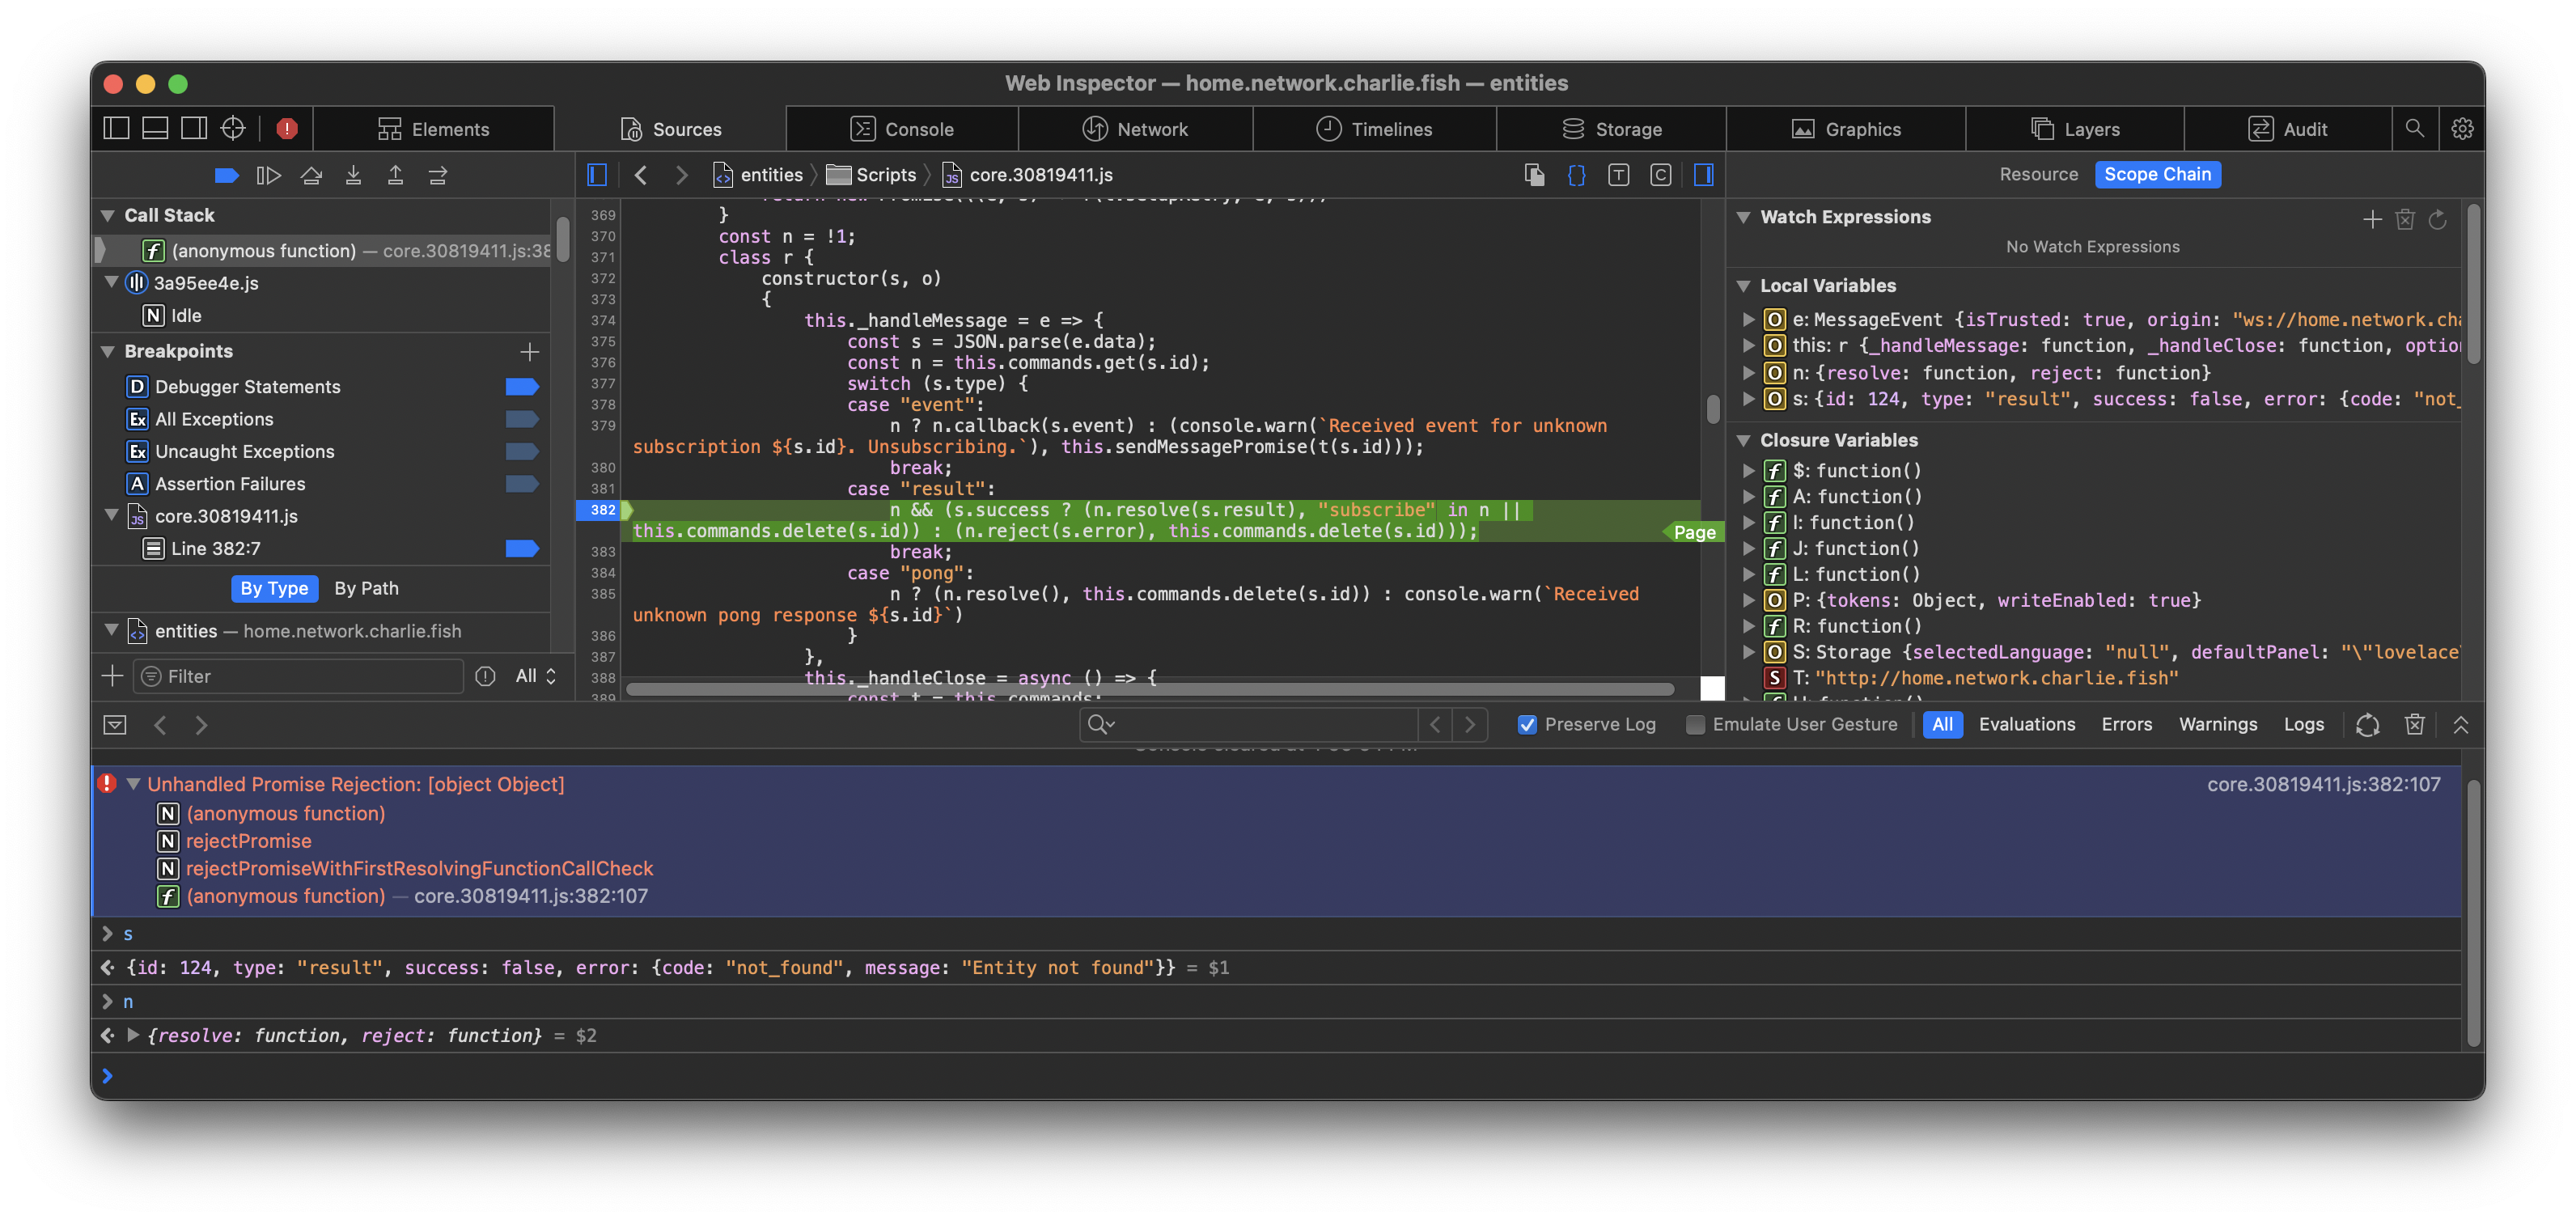Switch to the Network tab
The image size is (2576, 1220).
(1135, 129)
